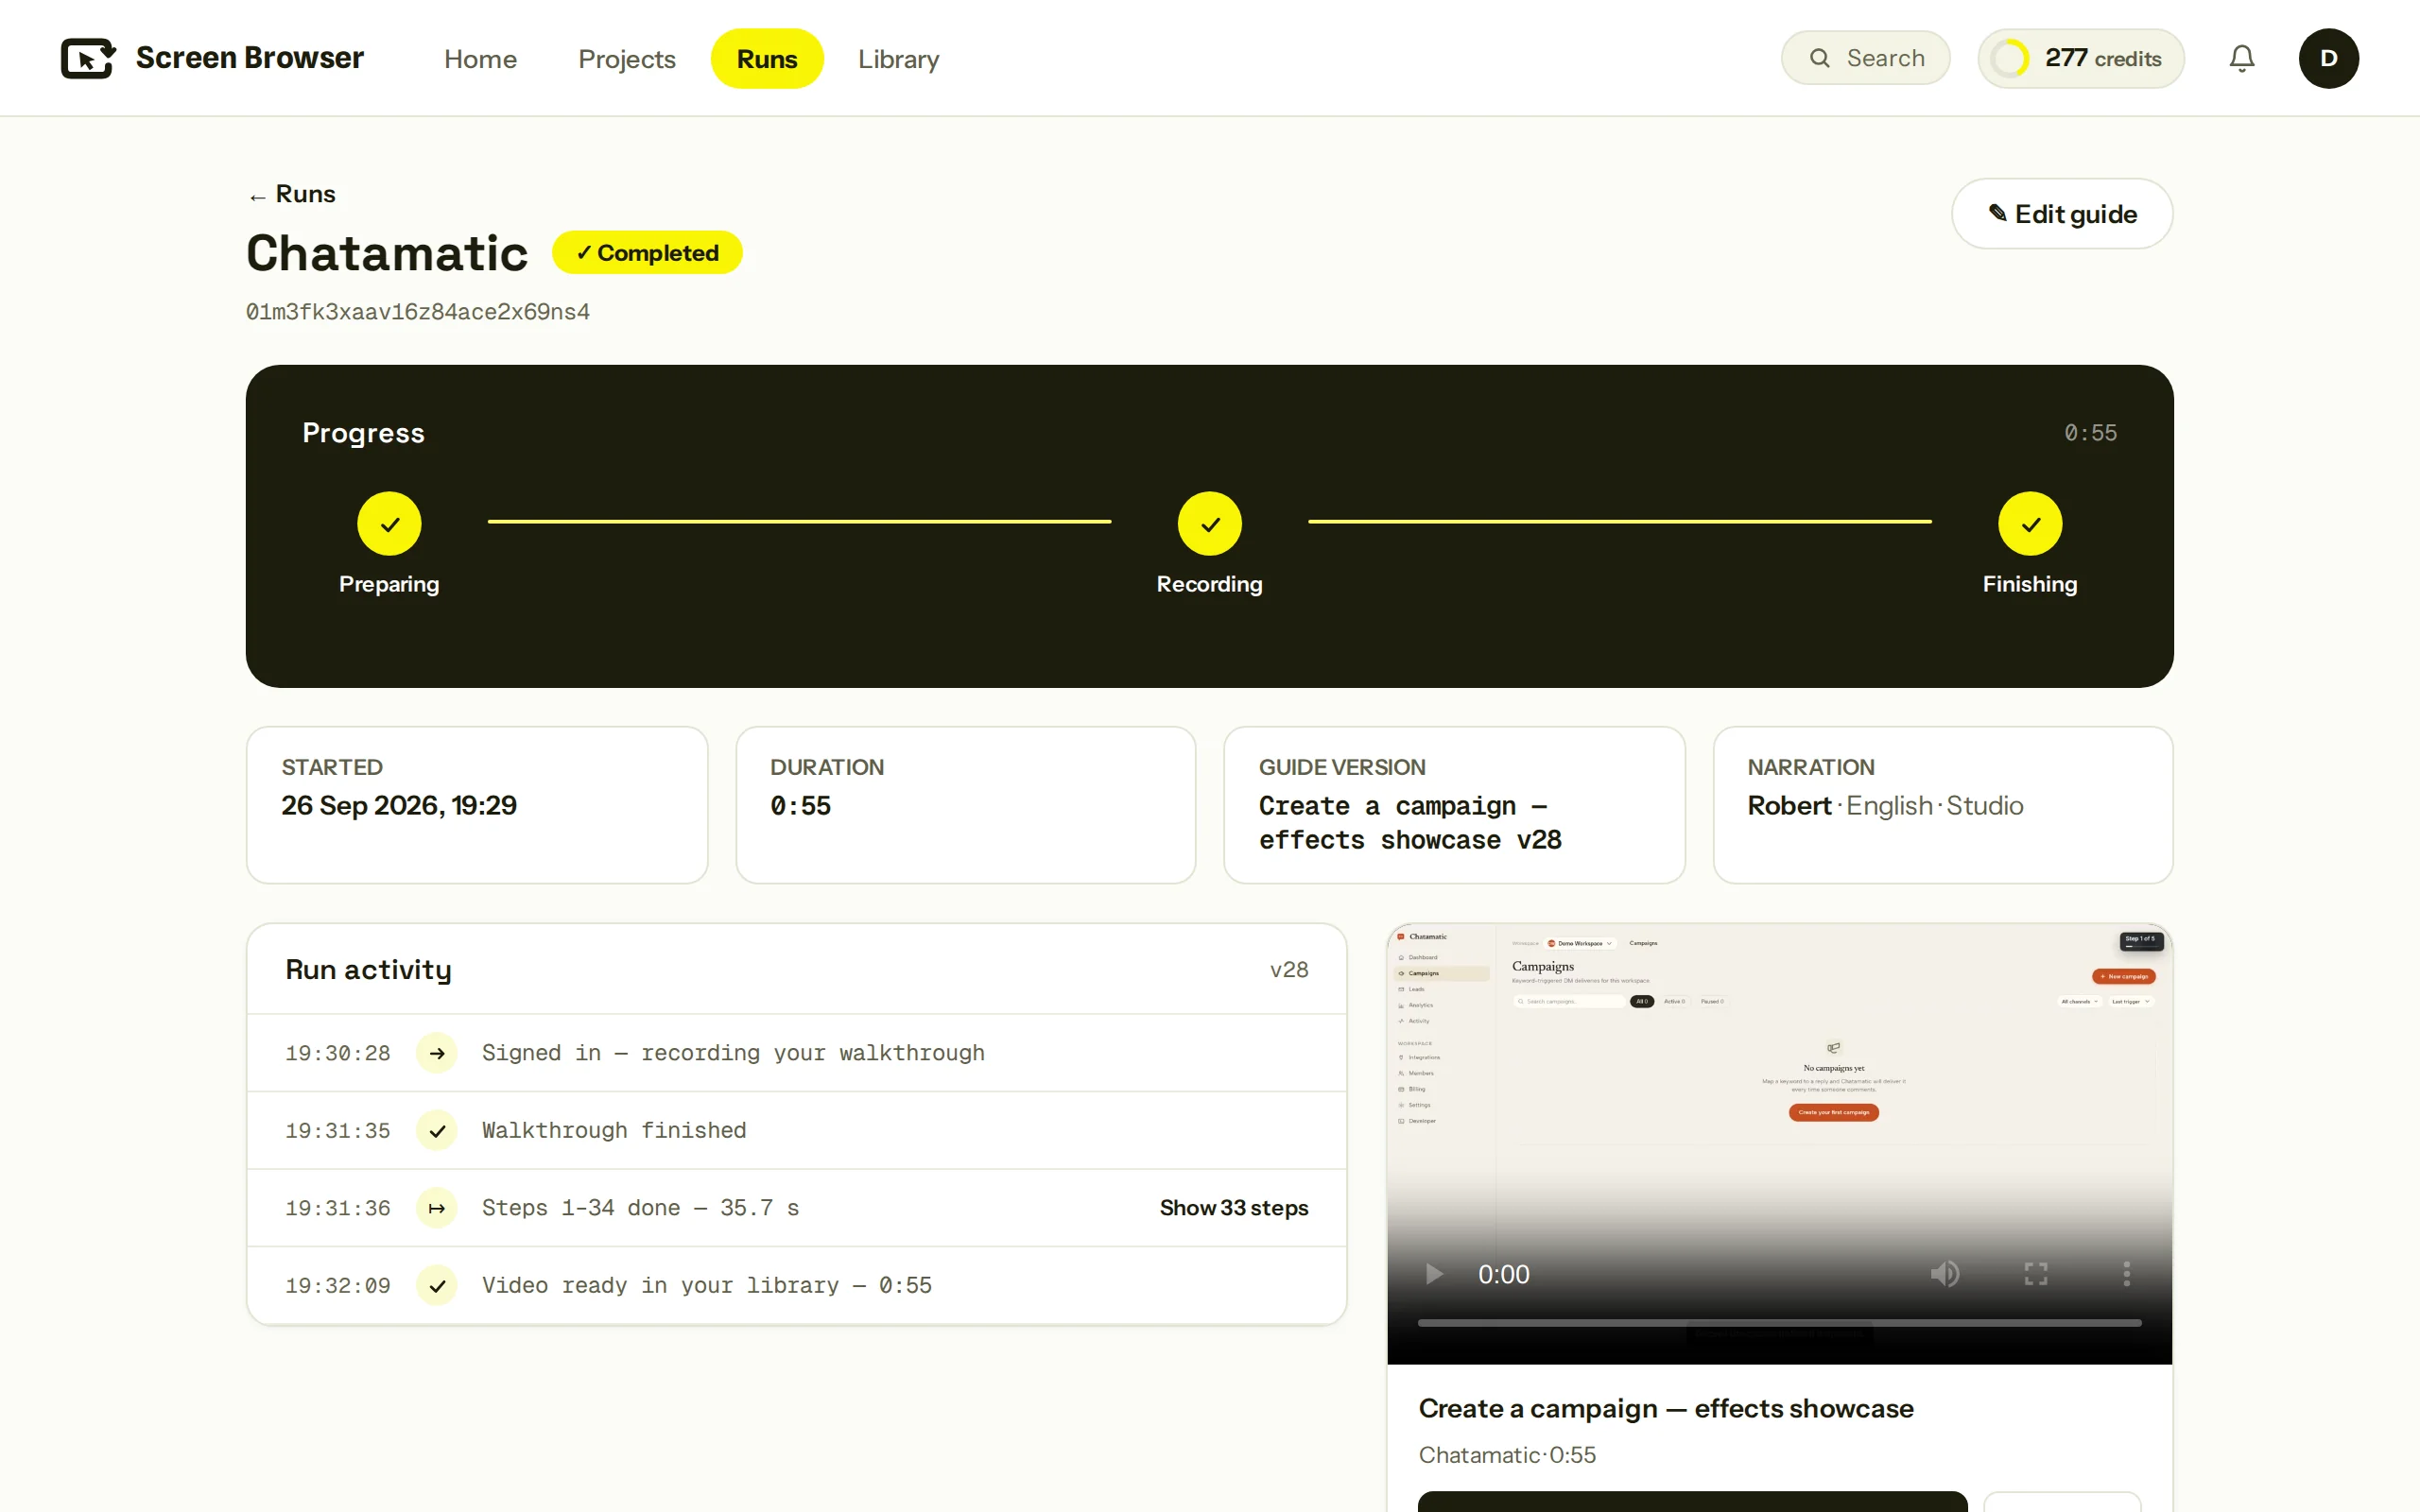Screen dimensions: 2420x1512
Task: Enter fullscreen on the video player
Action: 2035,1273
